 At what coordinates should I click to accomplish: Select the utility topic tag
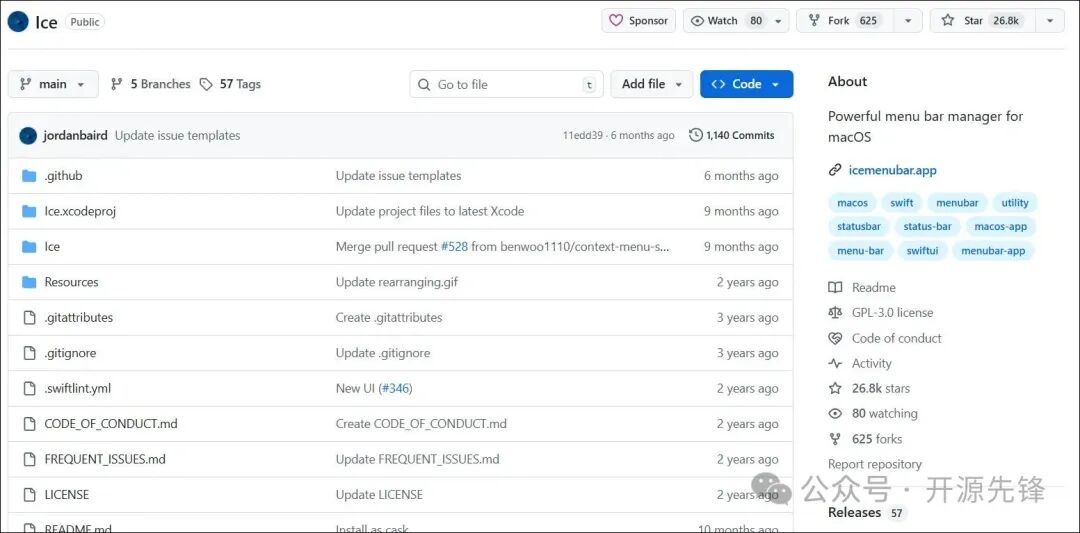[x=1015, y=203]
